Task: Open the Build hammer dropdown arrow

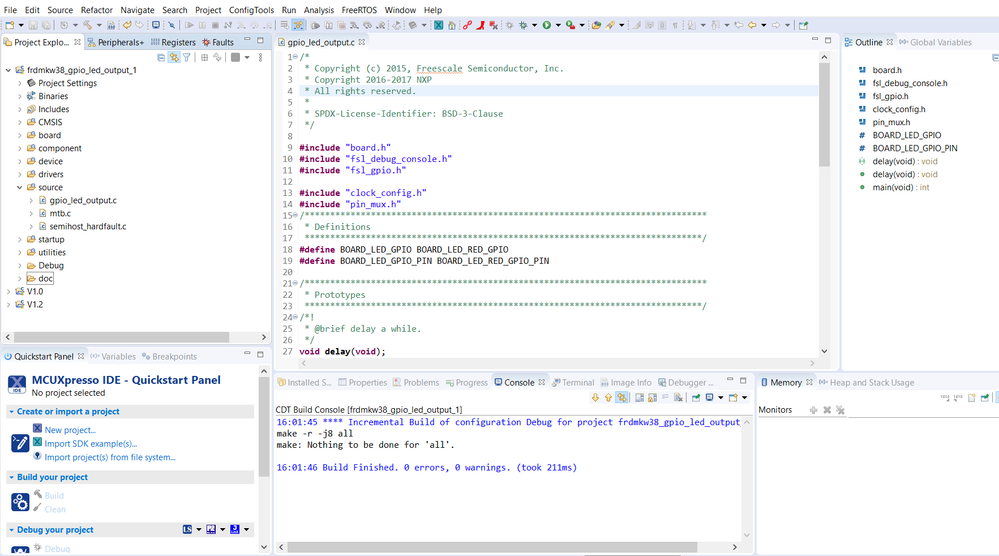Action: point(99,25)
